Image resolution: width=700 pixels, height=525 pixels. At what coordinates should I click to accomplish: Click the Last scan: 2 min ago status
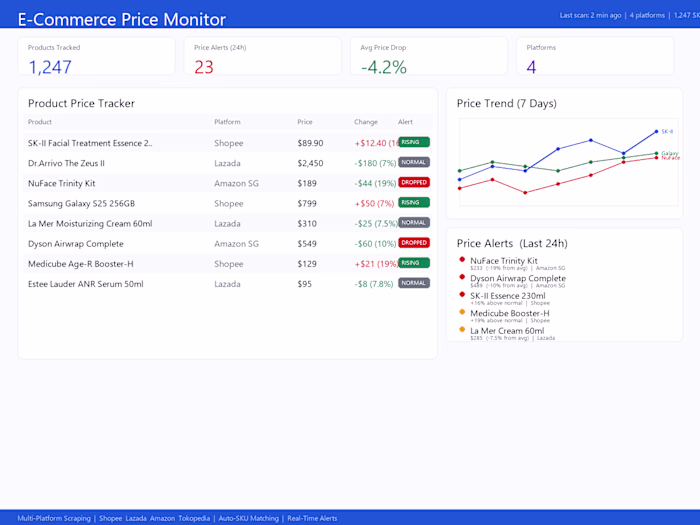590,15
